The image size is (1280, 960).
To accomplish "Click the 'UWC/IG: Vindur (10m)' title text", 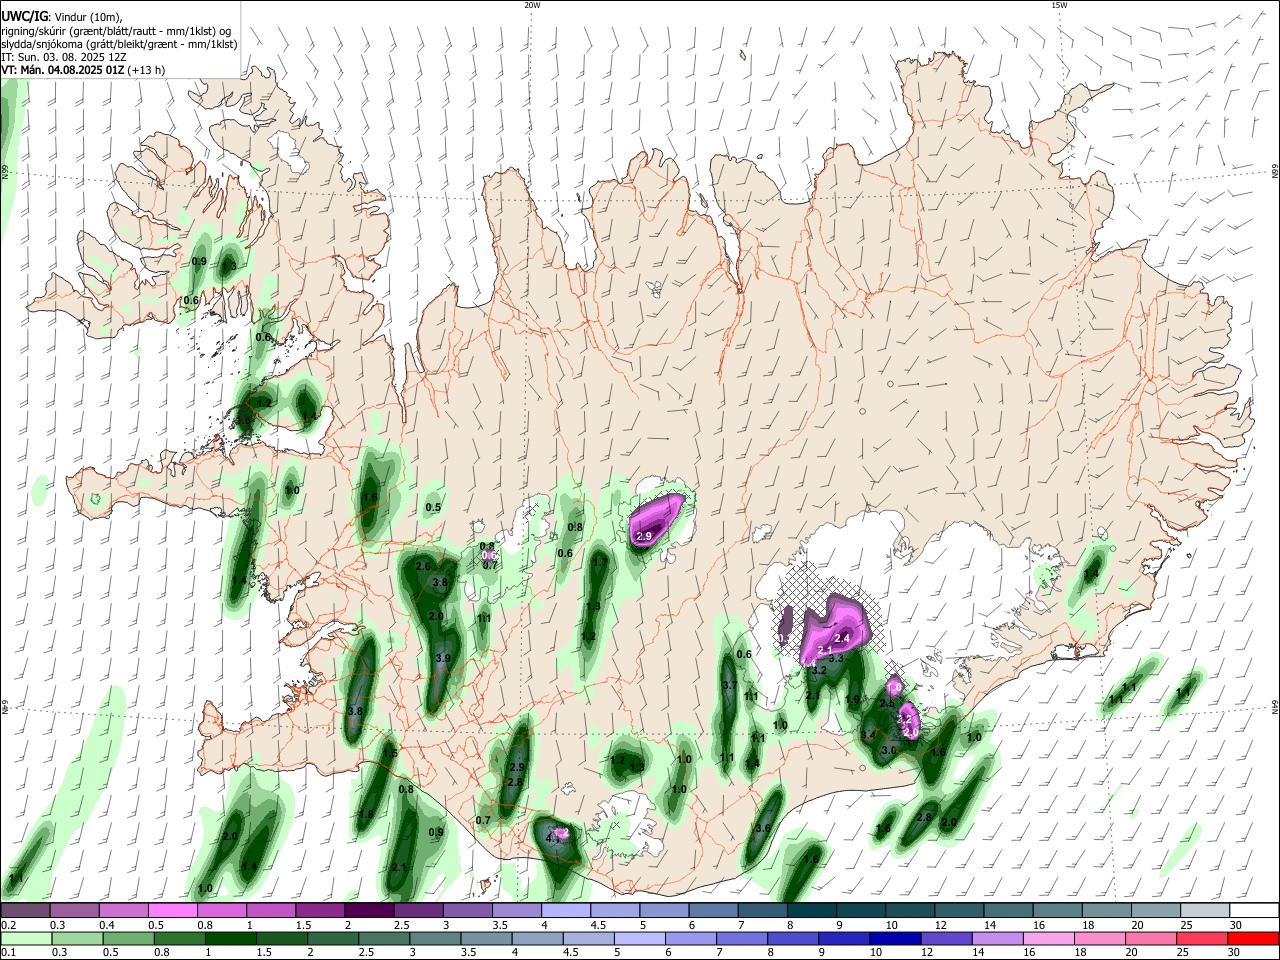I will [61, 17].
